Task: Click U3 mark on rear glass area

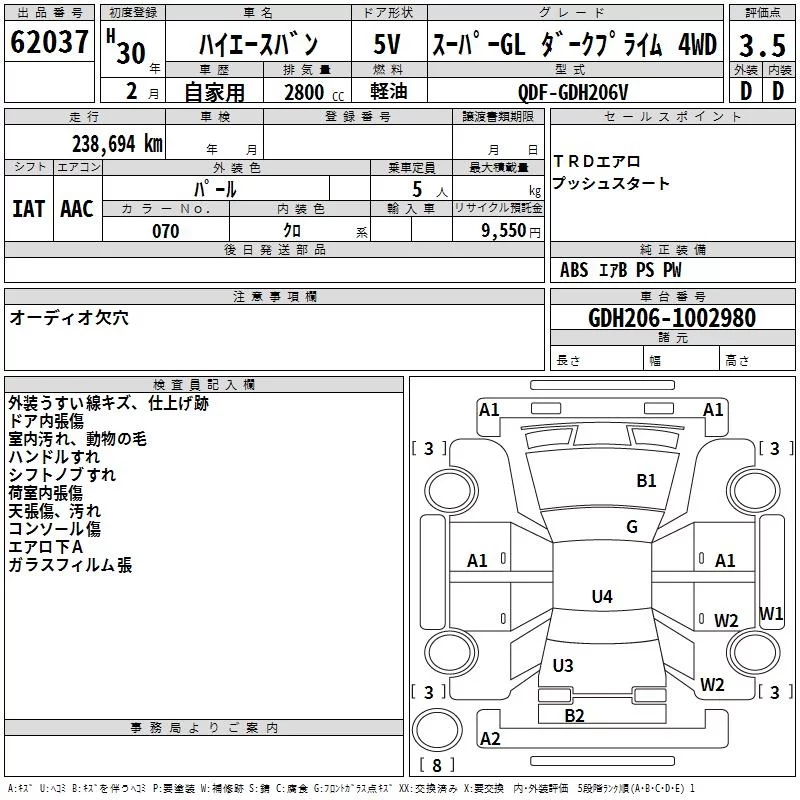Action: (x=563, y=665)
